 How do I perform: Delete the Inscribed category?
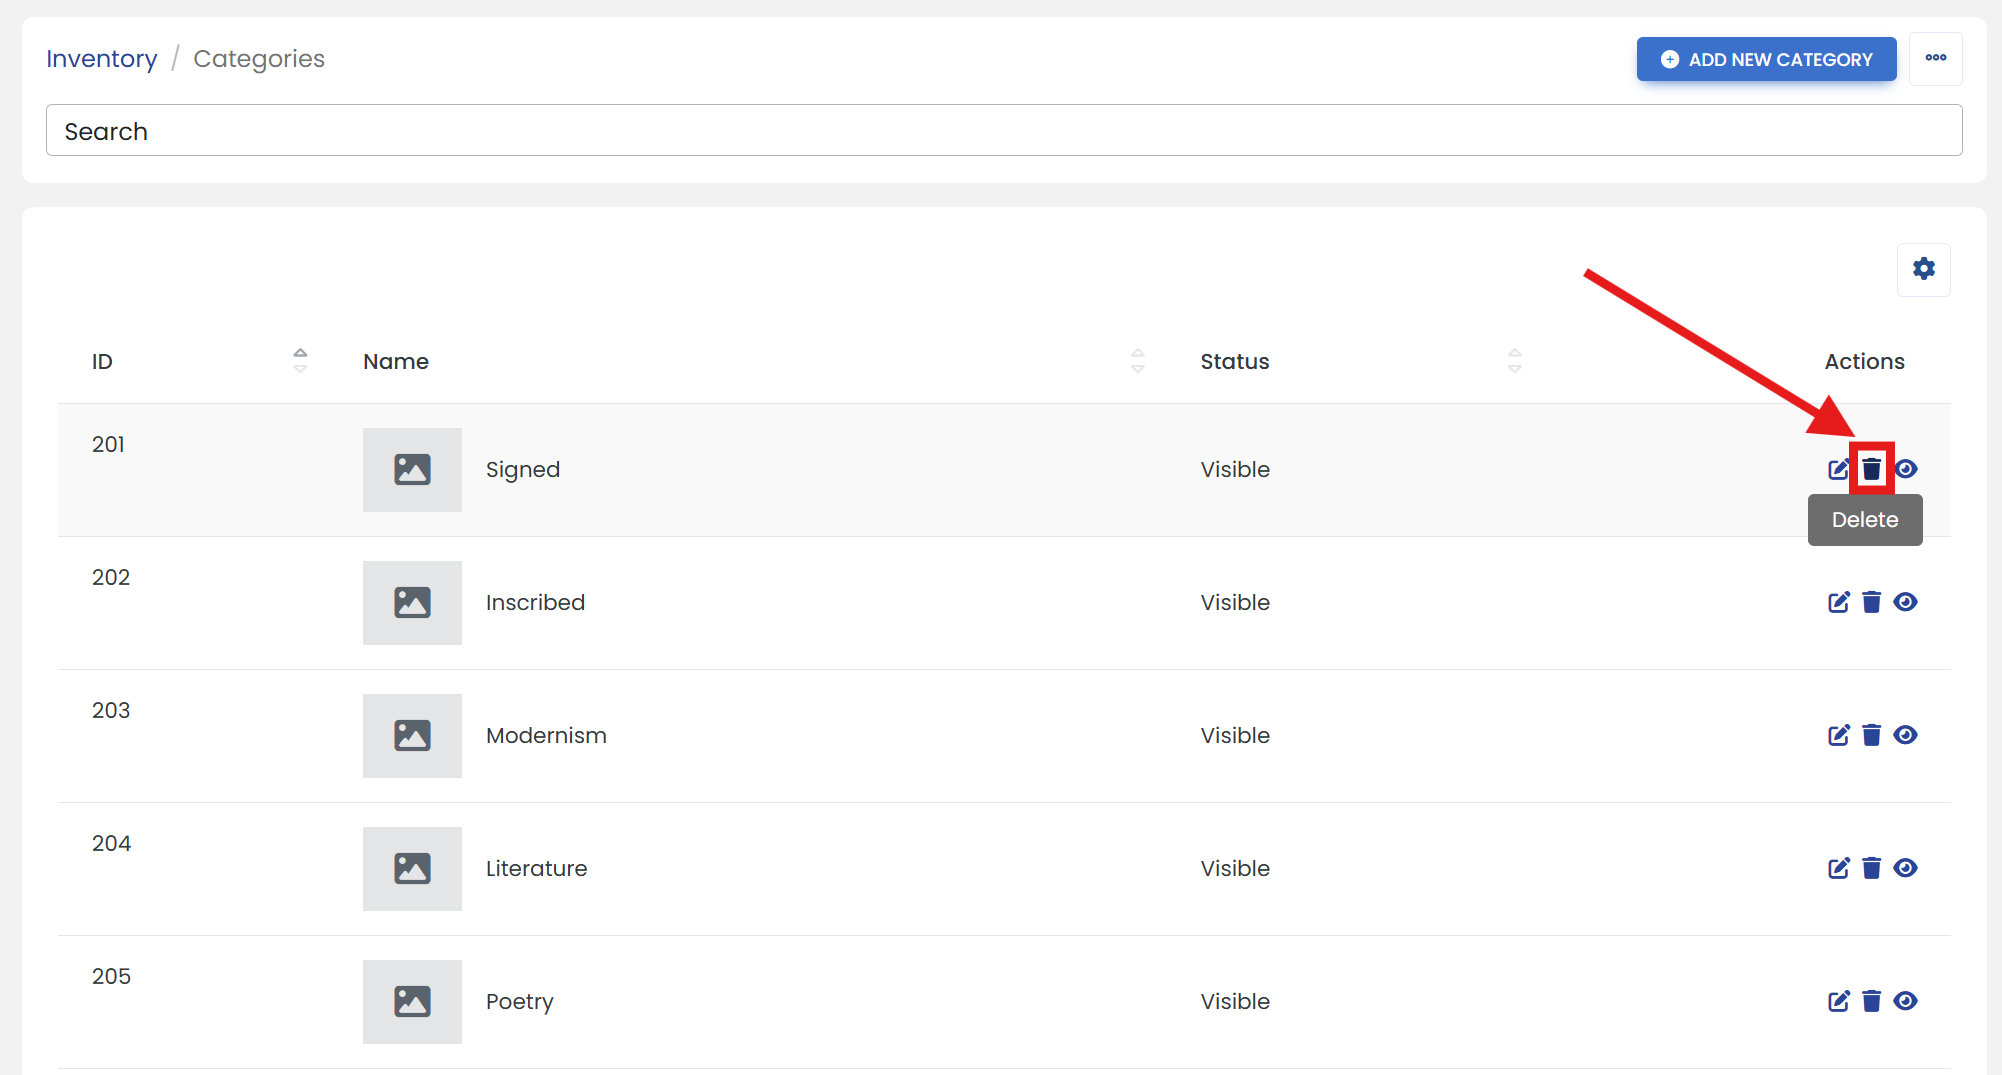pos(1871,602)
